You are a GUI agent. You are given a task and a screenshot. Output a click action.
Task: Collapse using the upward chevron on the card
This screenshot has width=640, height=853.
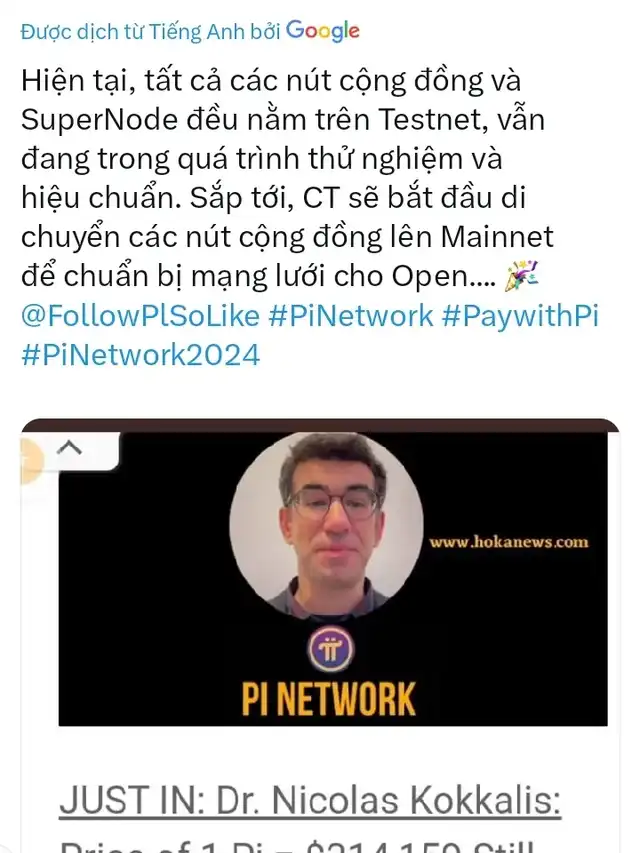coord(70,448)
